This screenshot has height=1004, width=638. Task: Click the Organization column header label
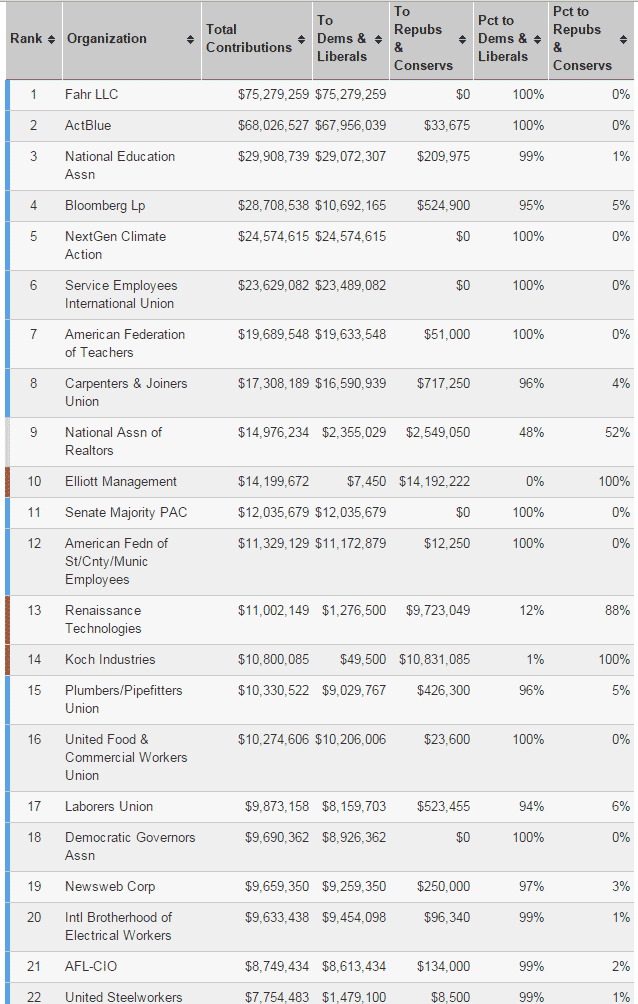pyautogui.click(x=107, y=39)
